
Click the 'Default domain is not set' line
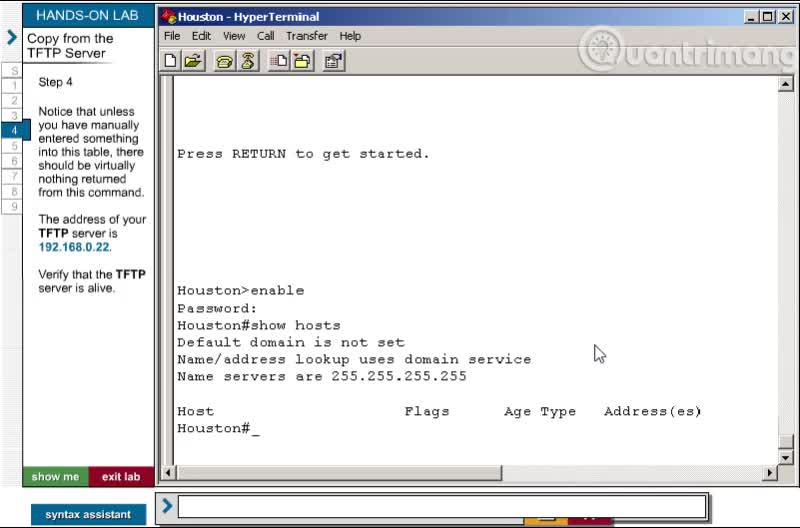pos(291,342)
